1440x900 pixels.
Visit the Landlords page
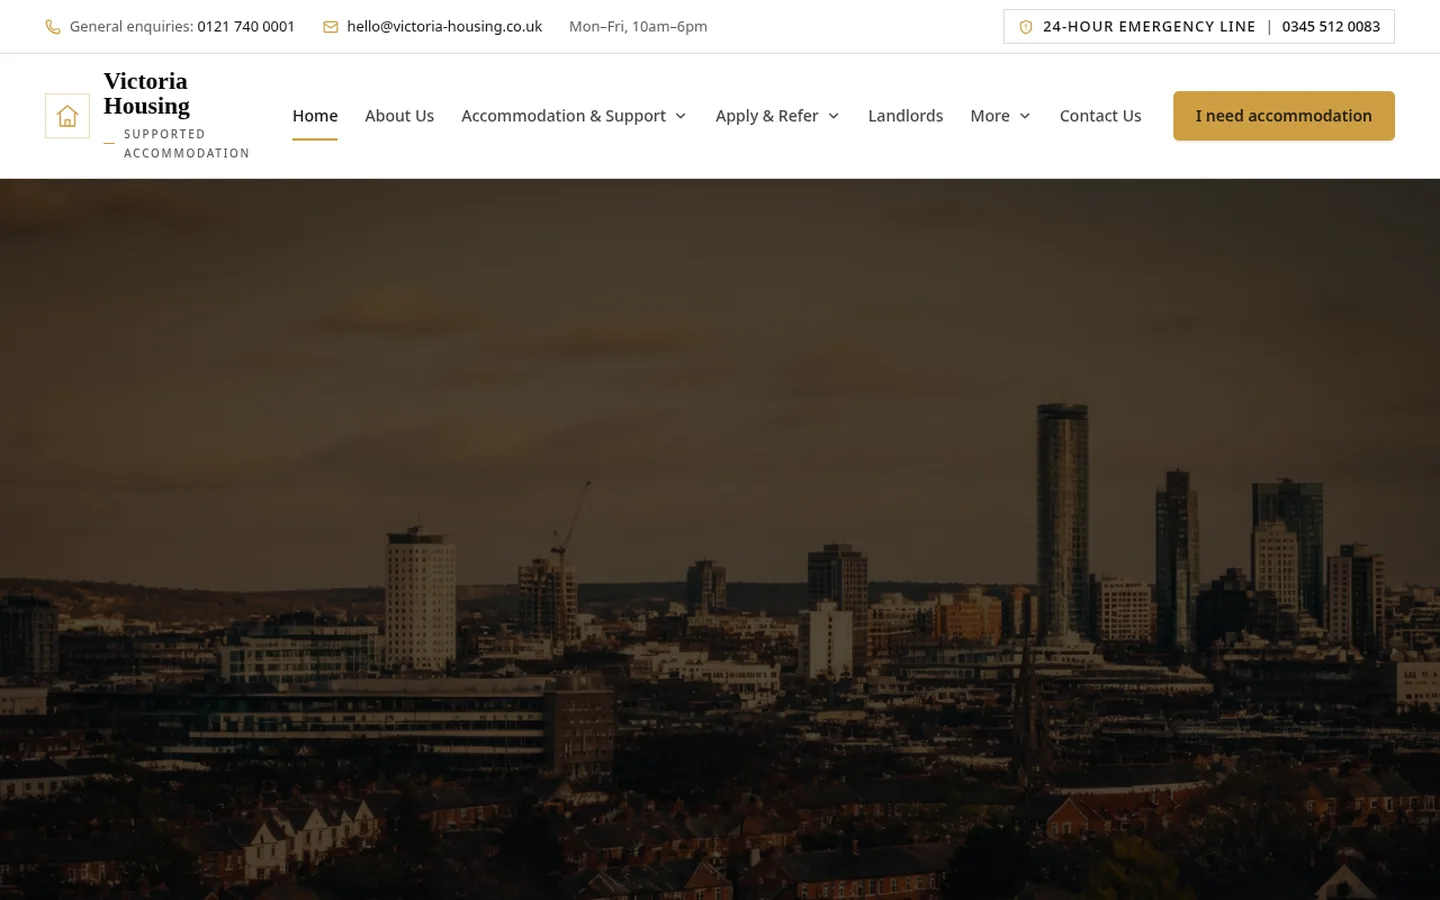click(905, 116)
